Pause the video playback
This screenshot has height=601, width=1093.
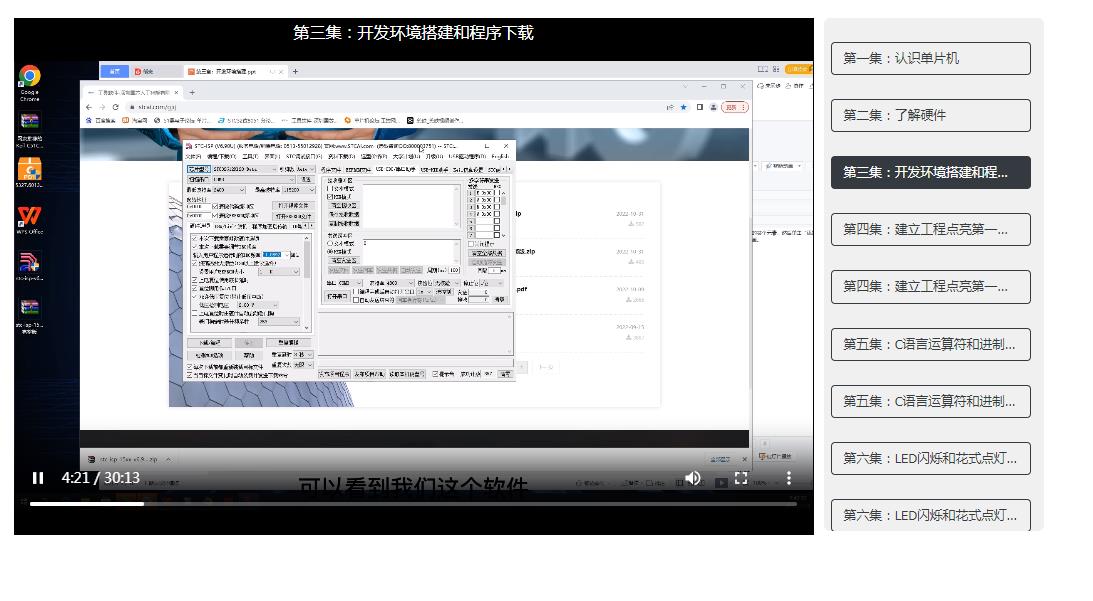pyautogui.click(x=38, y=478)
